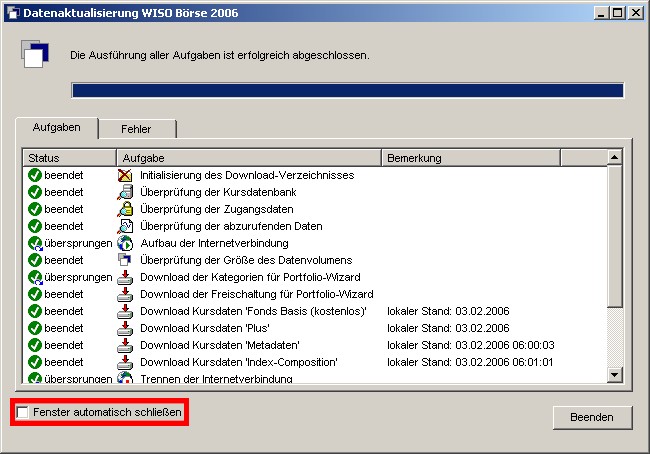Click green check status of Initialisierung row
Viewport: 650px width, 454px height.
pyautogui.click(x=35, y=175)
